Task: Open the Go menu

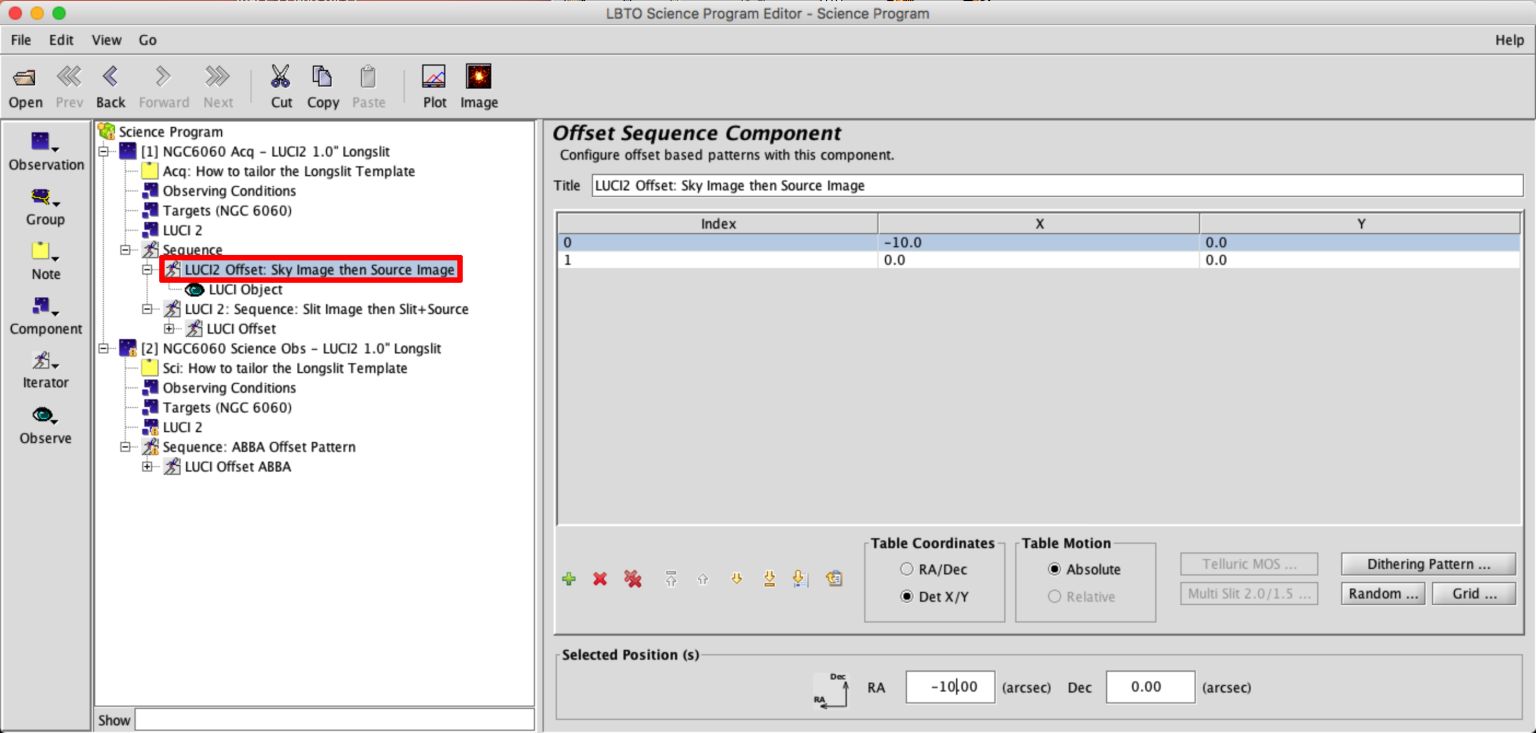Action: 148,40
